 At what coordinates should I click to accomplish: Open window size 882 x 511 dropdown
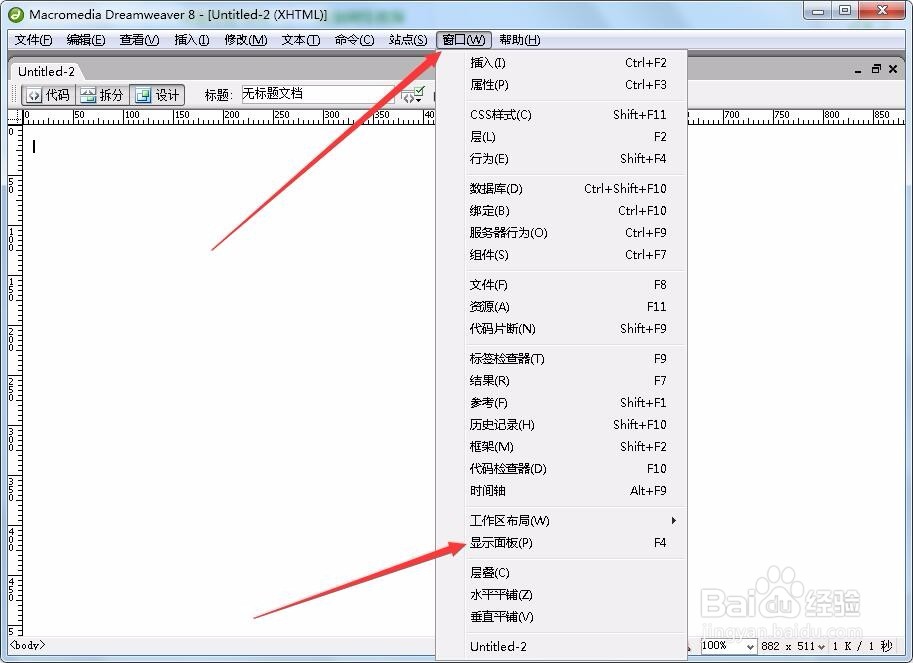(x=793, y=646)
